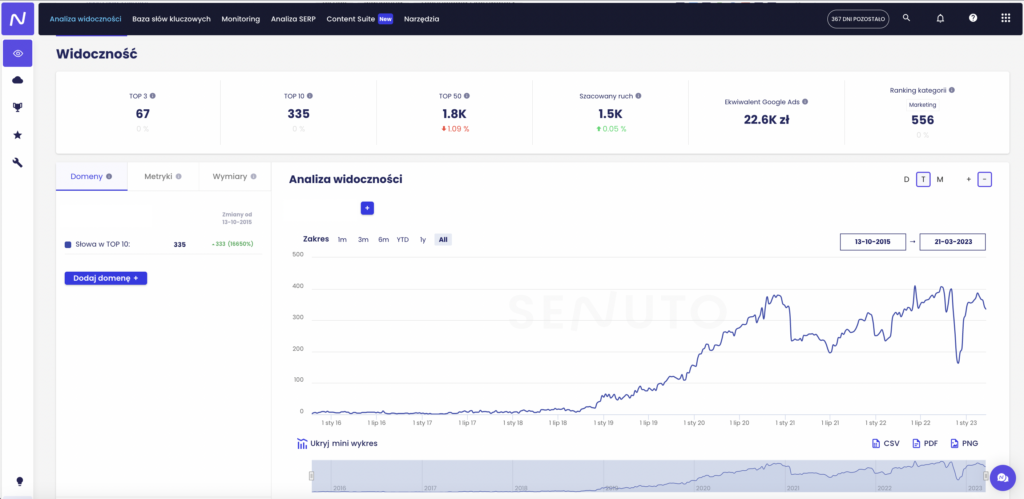Click the lightbulb icon in sidebar

20,481
